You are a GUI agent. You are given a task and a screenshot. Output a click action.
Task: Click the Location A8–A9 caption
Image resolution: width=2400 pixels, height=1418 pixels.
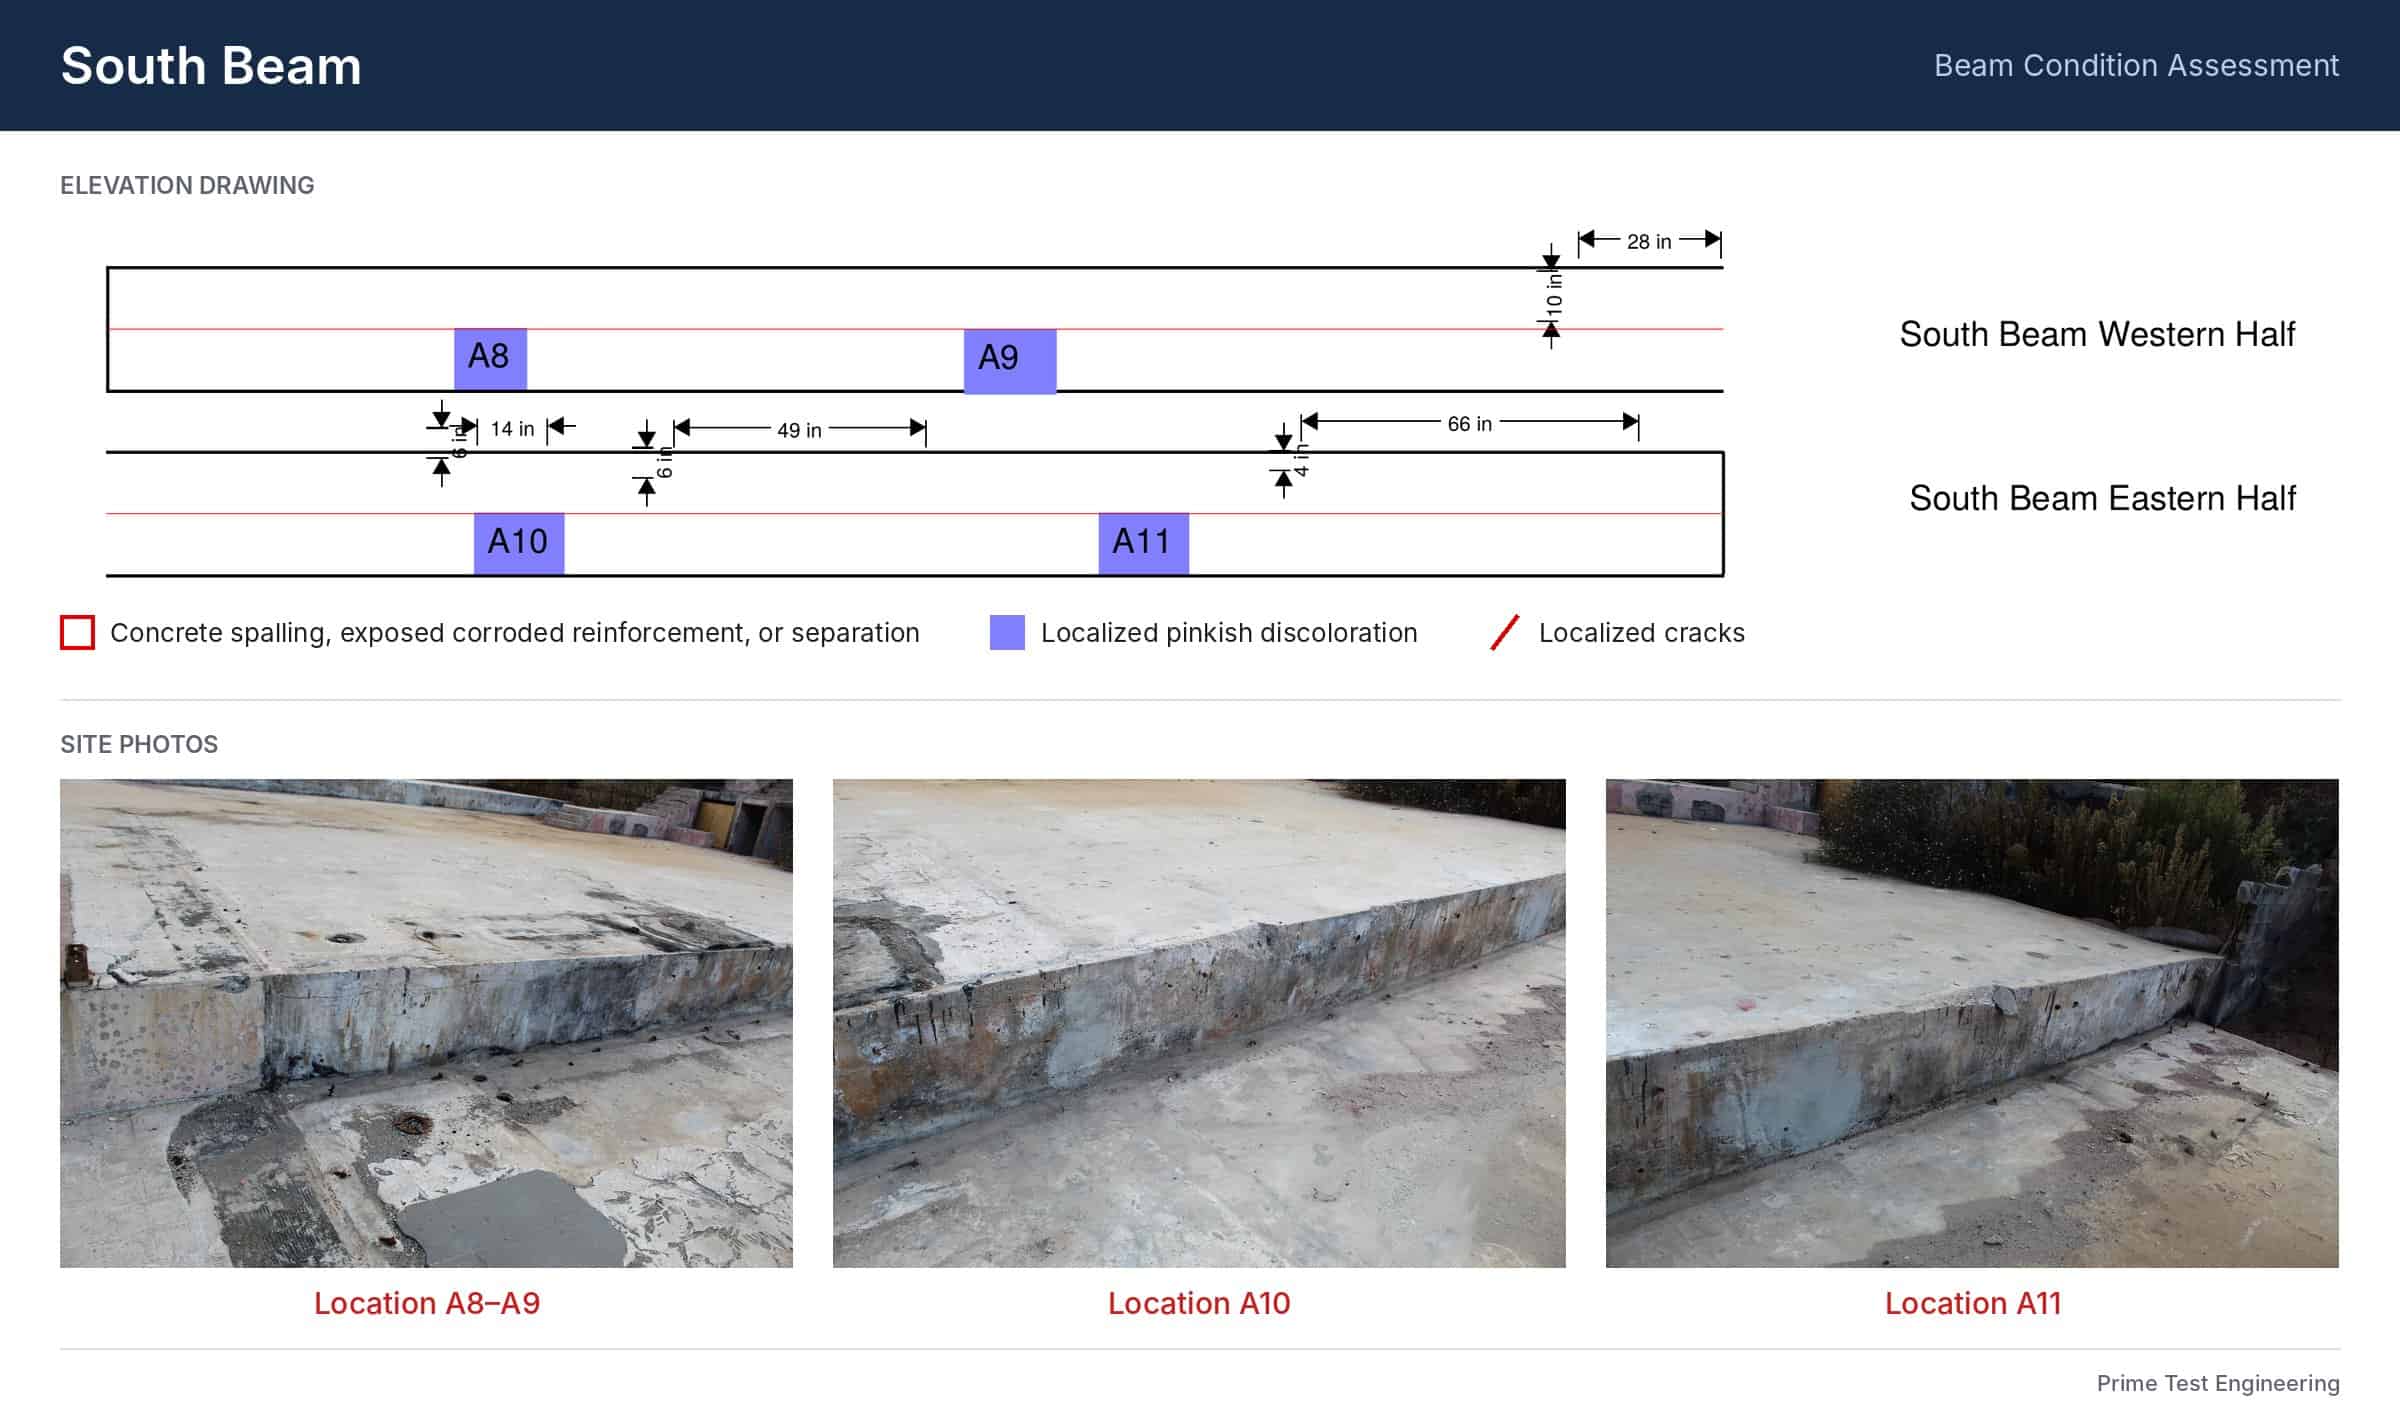[427, 1303]
